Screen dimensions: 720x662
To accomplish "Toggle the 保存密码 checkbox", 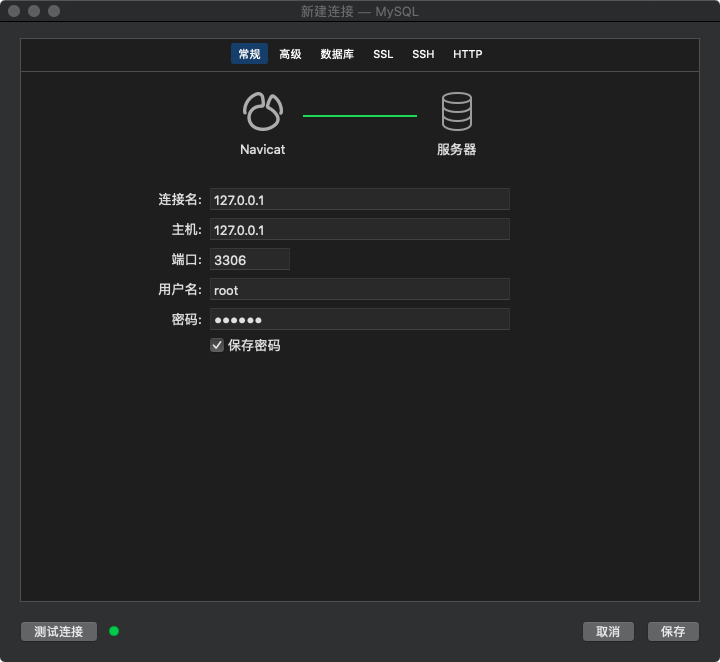I will (217, 345).
